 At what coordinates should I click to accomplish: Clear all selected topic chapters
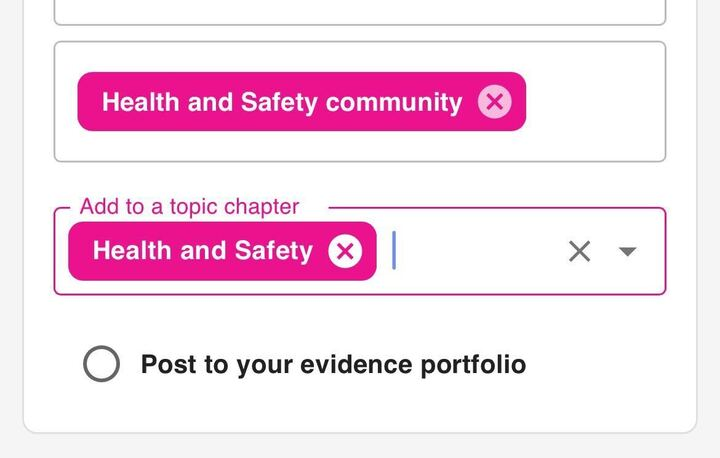(579, 251)
